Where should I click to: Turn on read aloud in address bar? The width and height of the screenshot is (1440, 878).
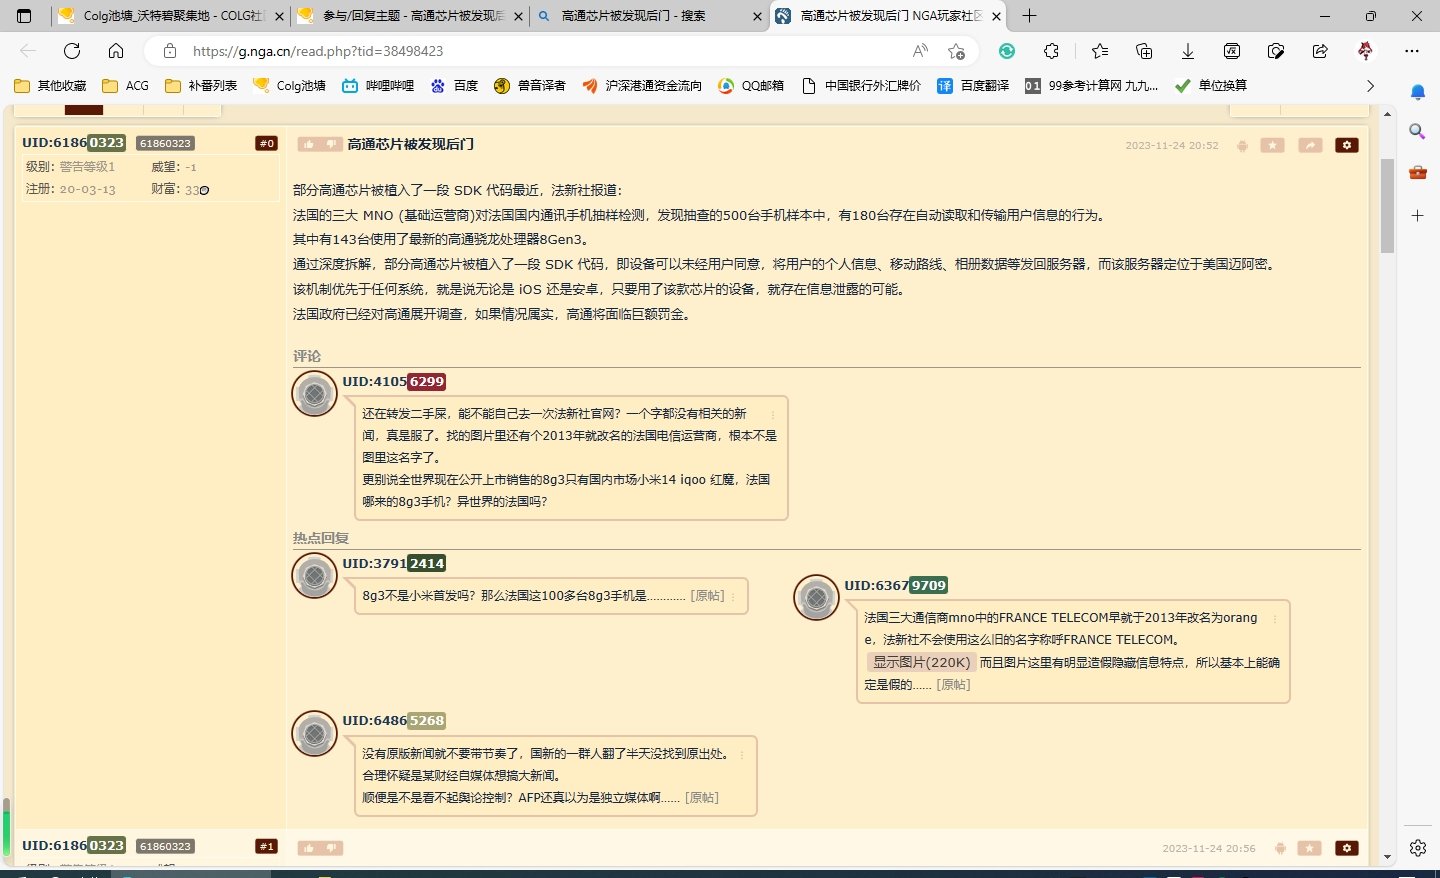920,51
